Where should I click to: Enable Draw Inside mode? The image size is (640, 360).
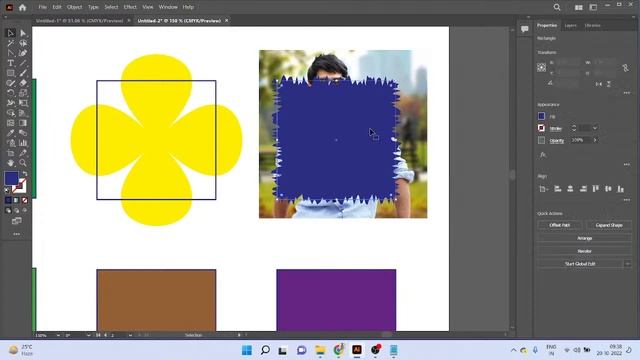tap(24, 211)
